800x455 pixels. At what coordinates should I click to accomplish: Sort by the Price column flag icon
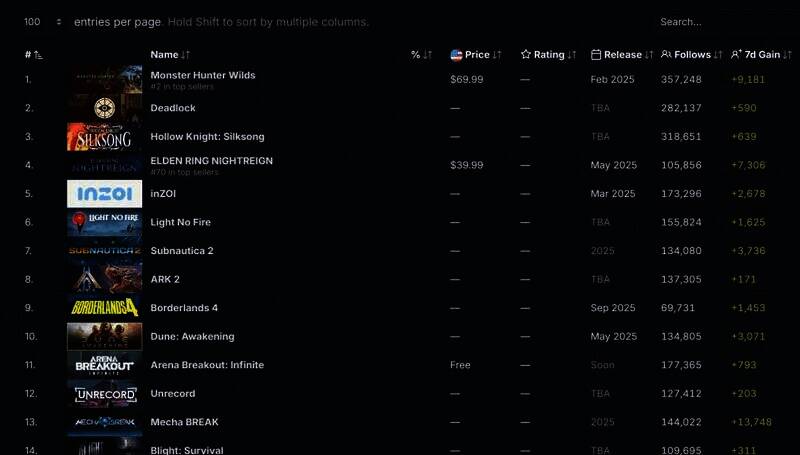pyautogui.click(x=456, y=55)
